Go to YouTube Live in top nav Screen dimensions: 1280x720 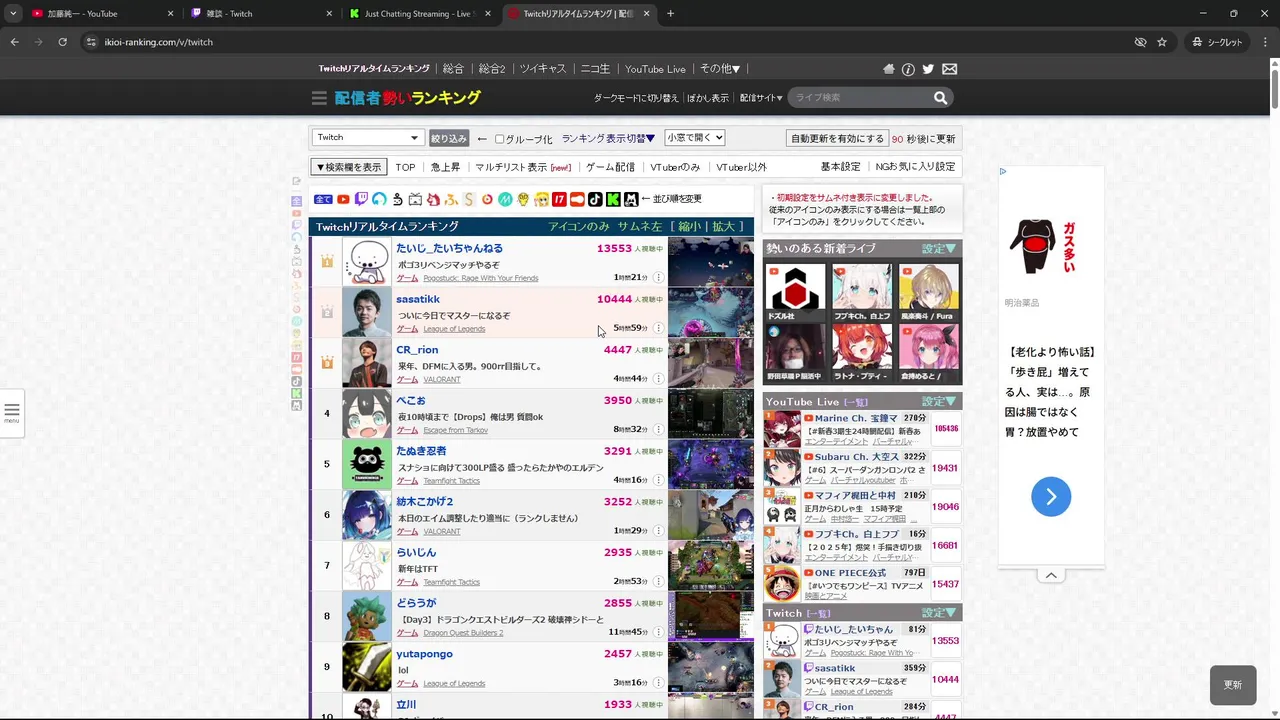coord(655,69)
